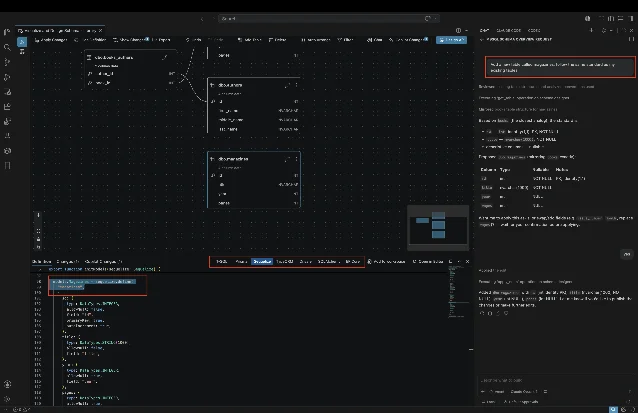Click the zoom in control on canvas
Viewport: 638px width, 413px height.
(x=38, y=215)
